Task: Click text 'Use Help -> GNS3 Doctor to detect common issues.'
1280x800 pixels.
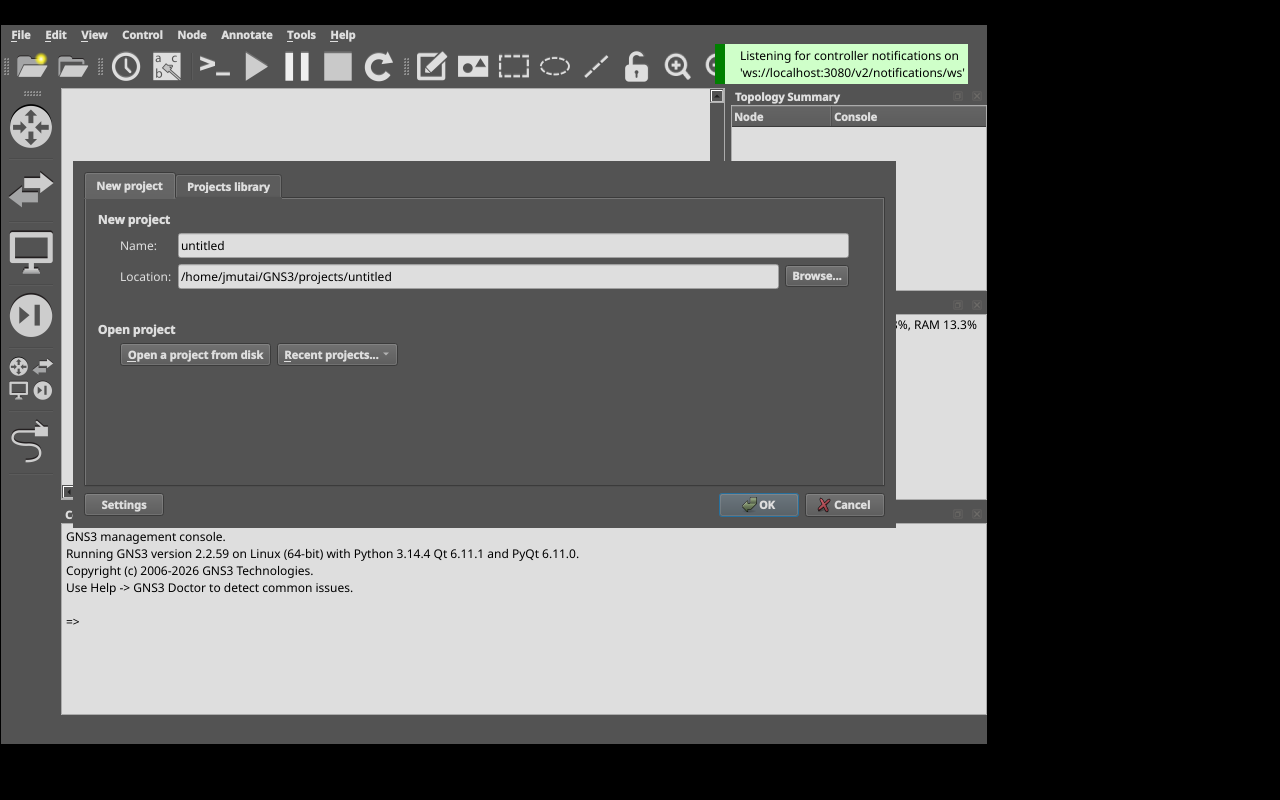Action: pos(209,588)
